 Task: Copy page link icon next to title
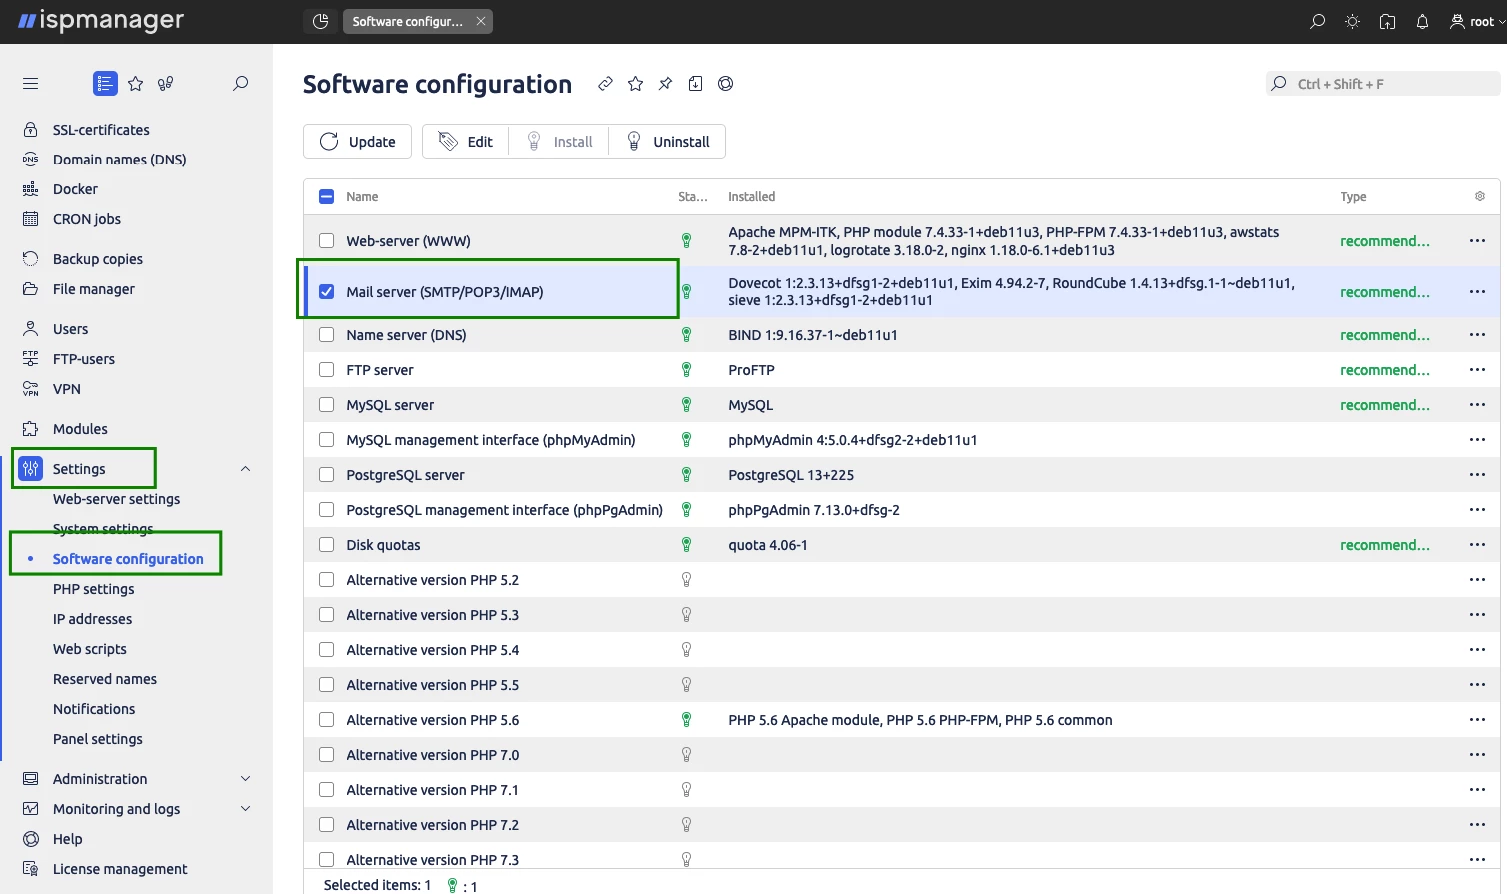coord(605,84)
